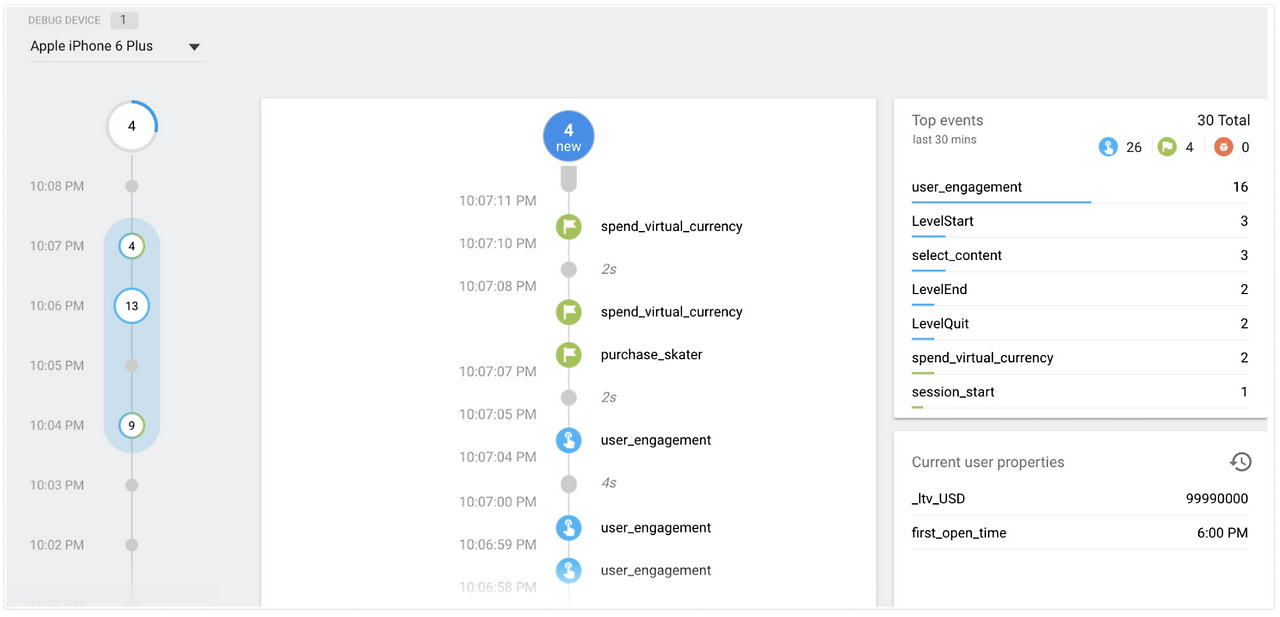Click the user properties history clock icon
The height and width of the screenshot is (617, 1280).
point(1240,461)
